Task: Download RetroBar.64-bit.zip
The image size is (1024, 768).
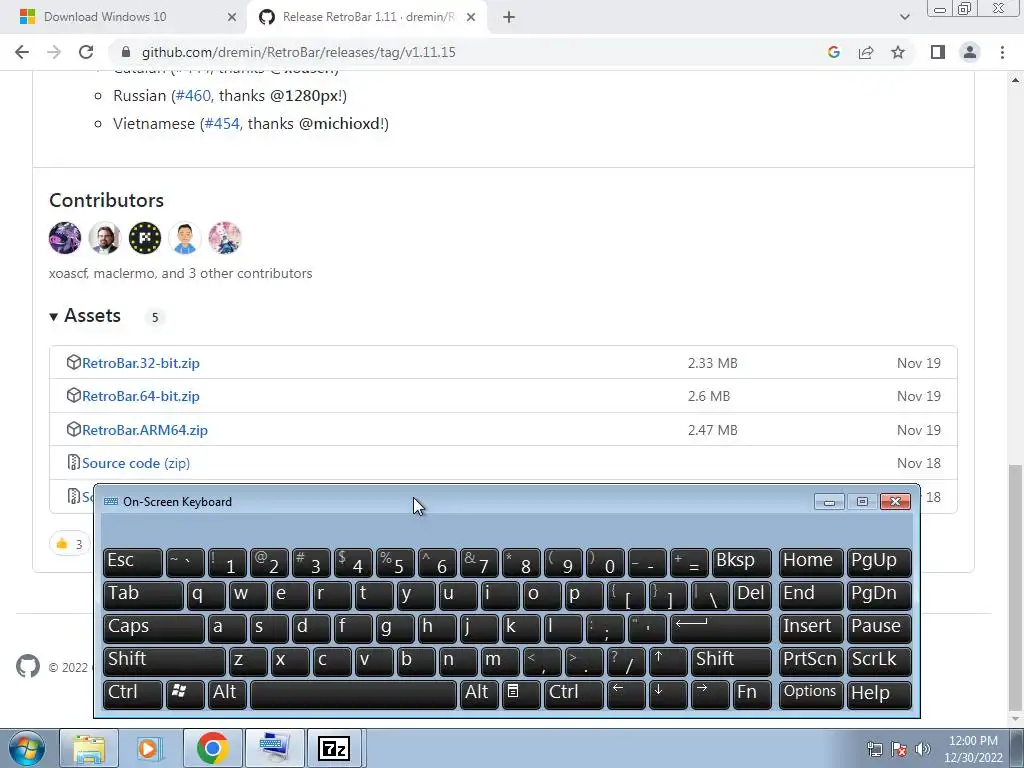Action: pos(140,396)
